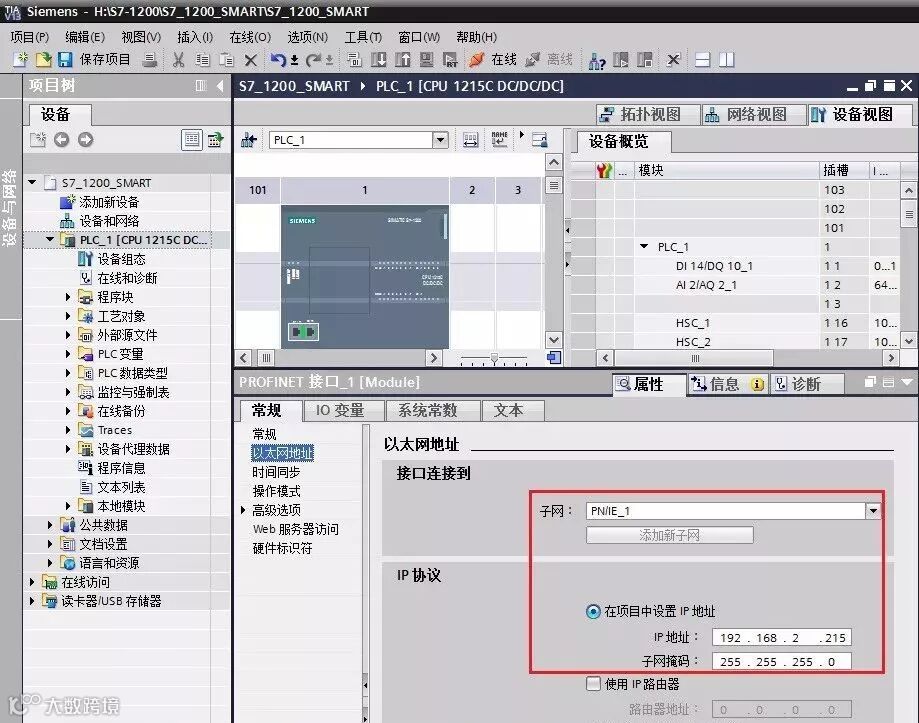Open the 信息 inspector tab

[727, 384]
